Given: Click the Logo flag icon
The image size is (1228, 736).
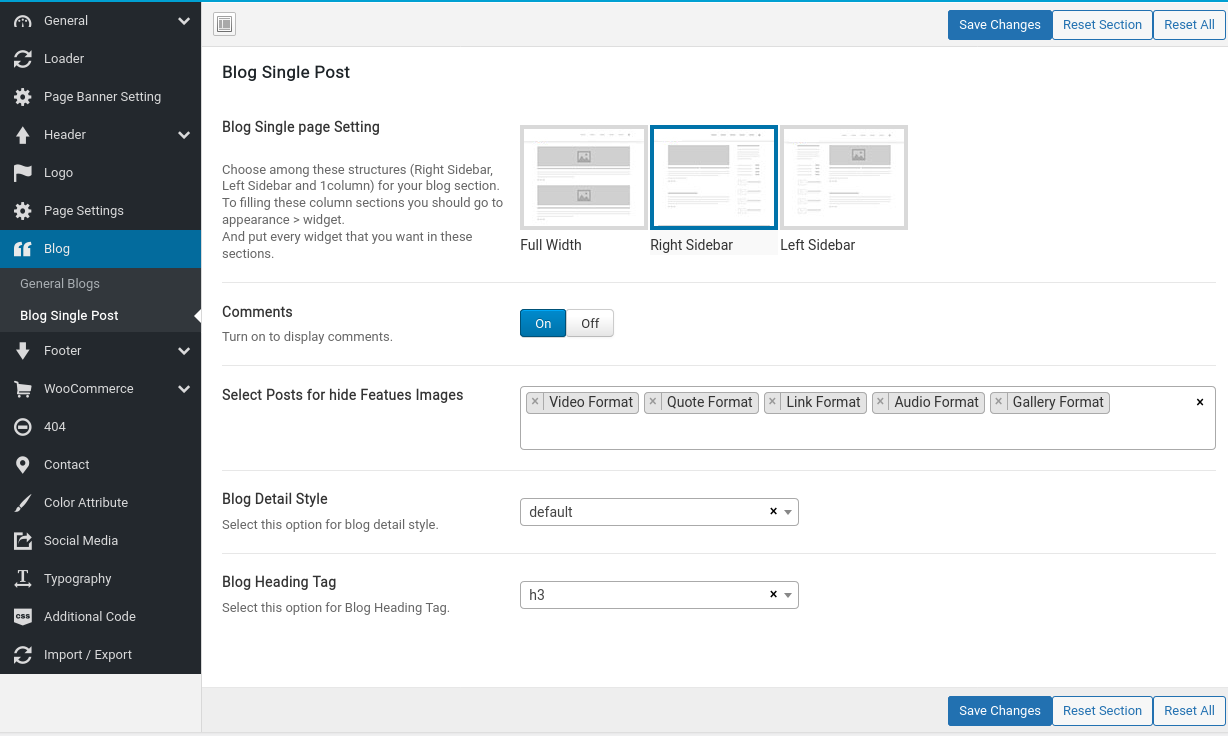Looking at the screenshot, I should 23,173.
